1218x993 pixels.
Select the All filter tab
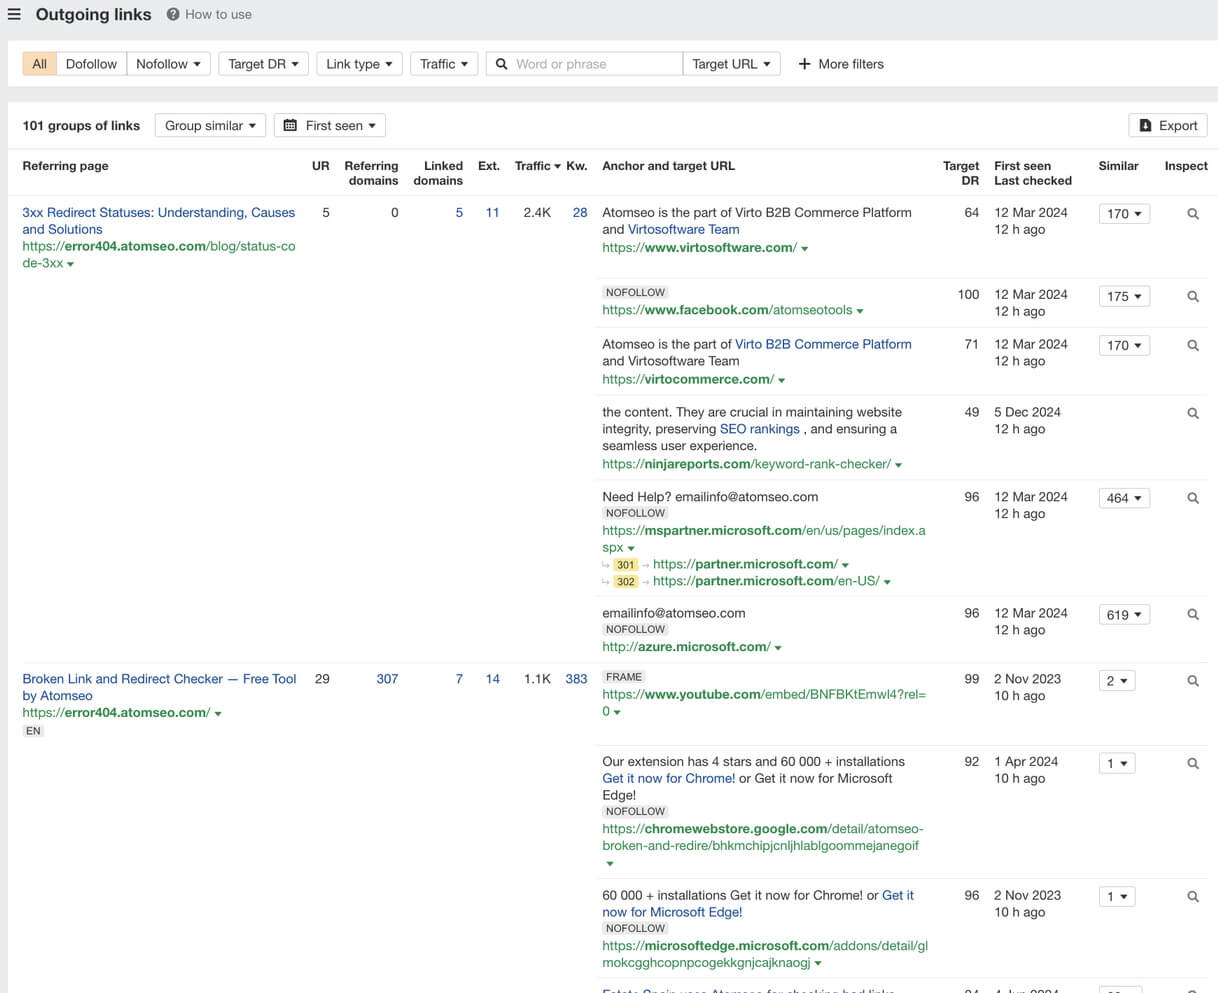click(40, 64)
